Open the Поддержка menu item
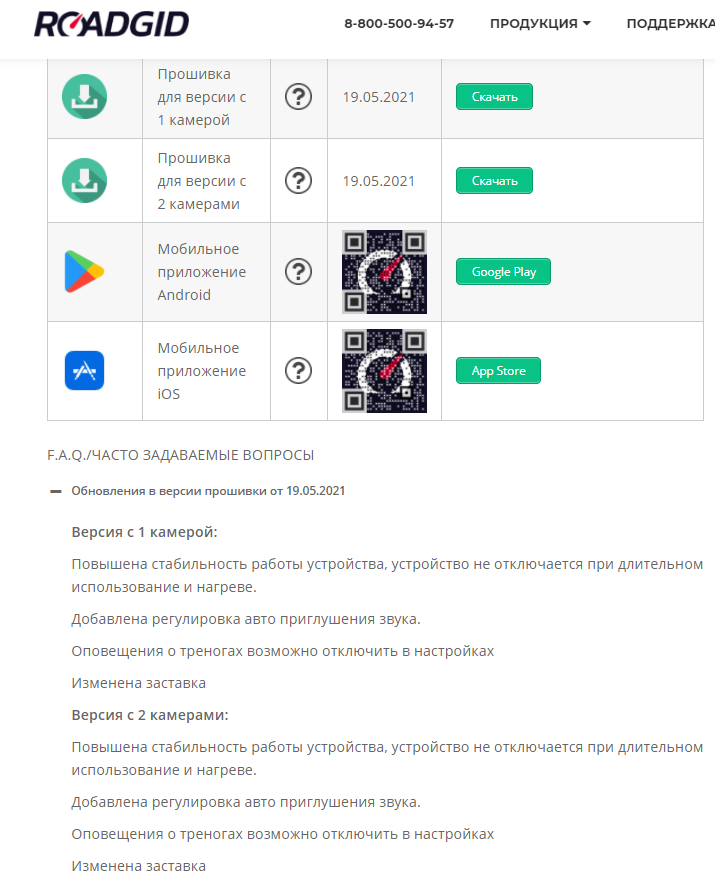 click(670, 24)
